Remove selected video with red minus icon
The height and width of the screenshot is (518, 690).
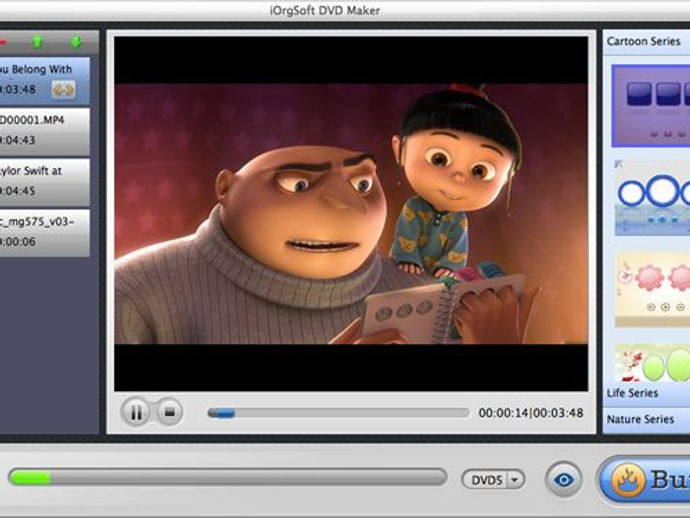3,42
